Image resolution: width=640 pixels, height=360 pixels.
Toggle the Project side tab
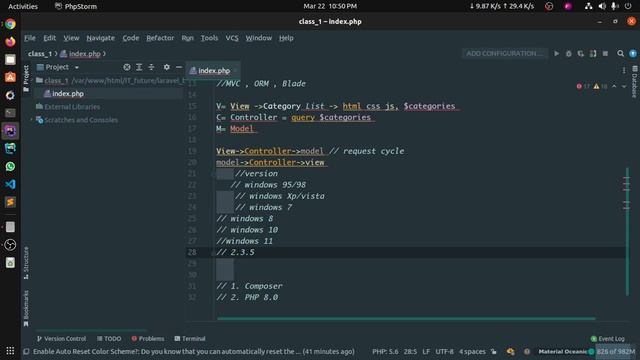click(x=26, y=78)
